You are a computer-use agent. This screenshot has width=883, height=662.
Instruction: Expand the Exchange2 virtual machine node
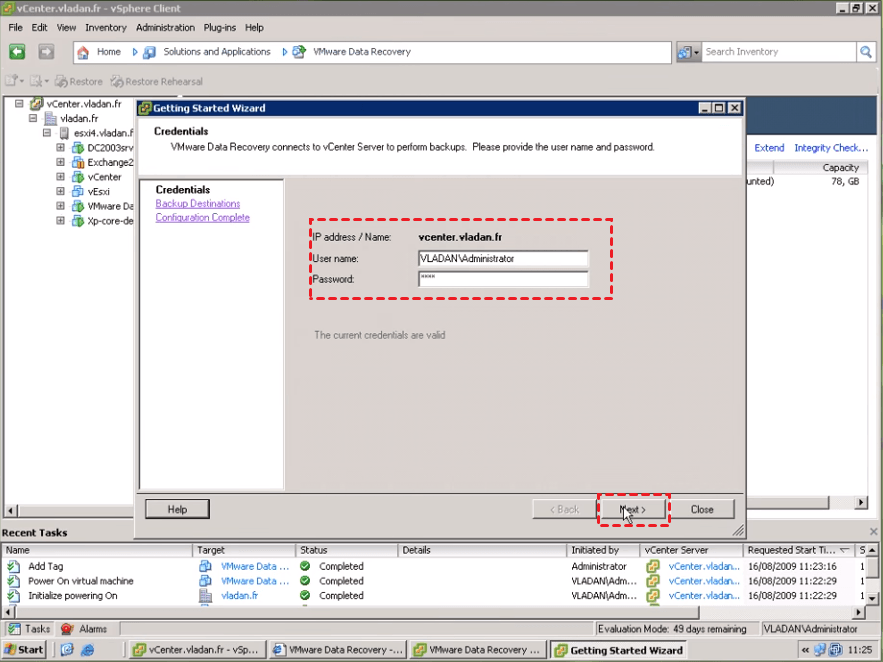point(60,162)
